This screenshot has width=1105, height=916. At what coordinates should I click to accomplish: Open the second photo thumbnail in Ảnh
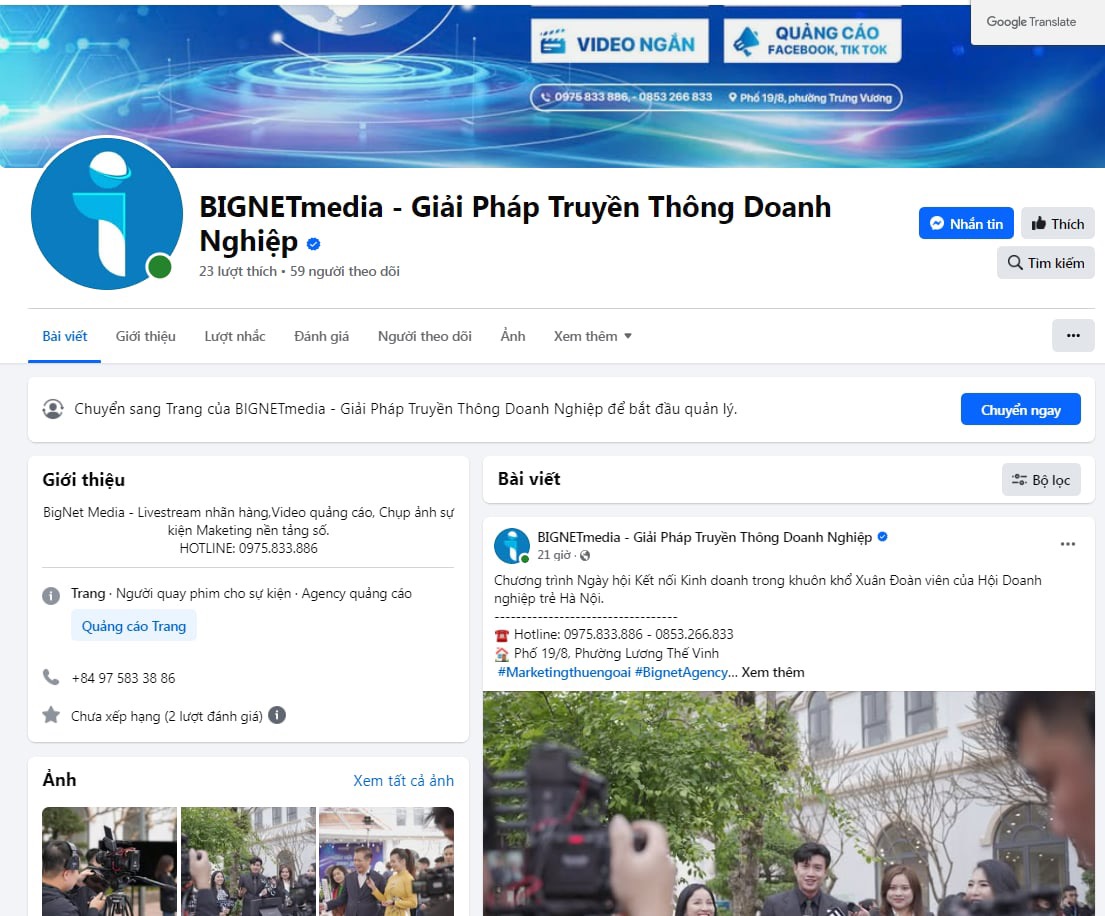[x=248, y=861]
